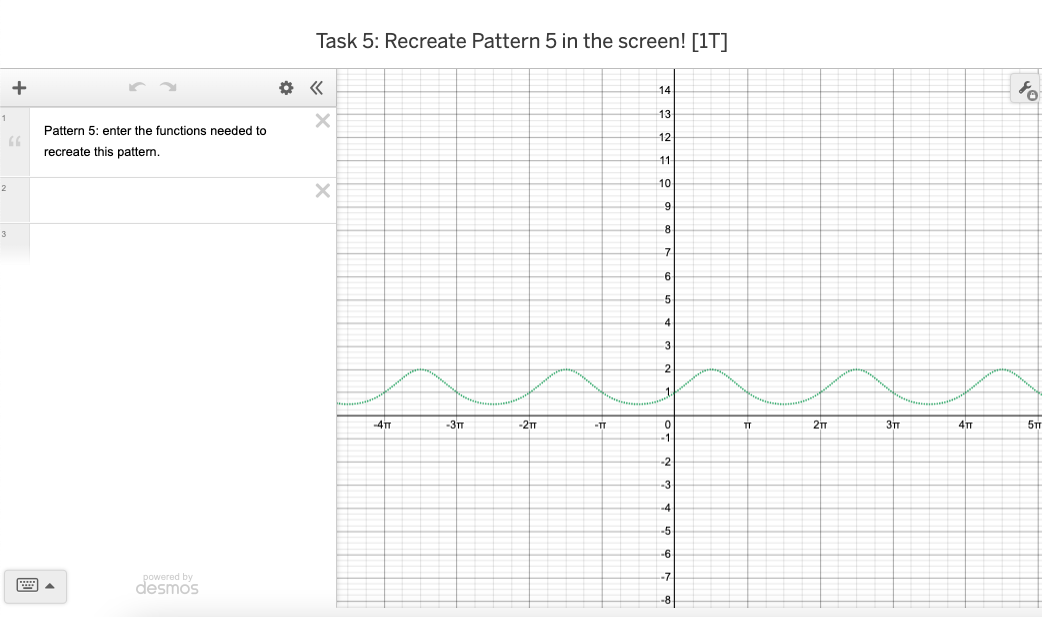Screen dimensions: 1042x617
Task: Show the on-screen keyboard keypad
Action: point(35,586)
